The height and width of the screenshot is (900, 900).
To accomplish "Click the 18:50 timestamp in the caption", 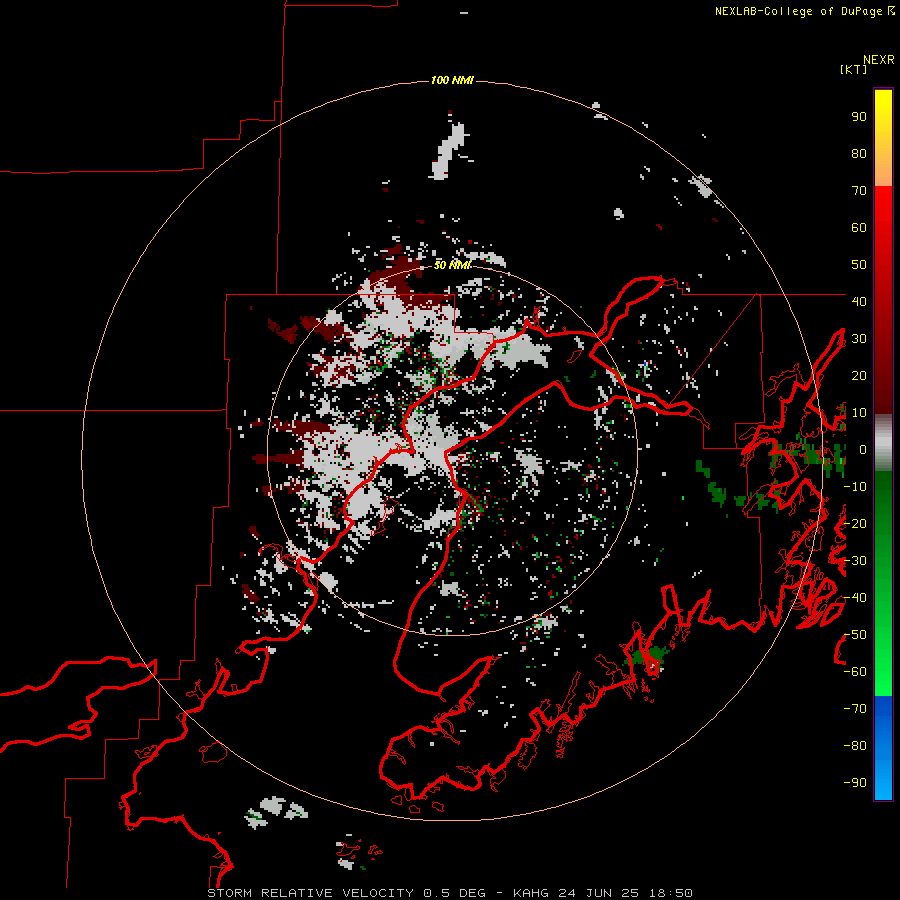I will pyautogui.click(x=671, y=893).
